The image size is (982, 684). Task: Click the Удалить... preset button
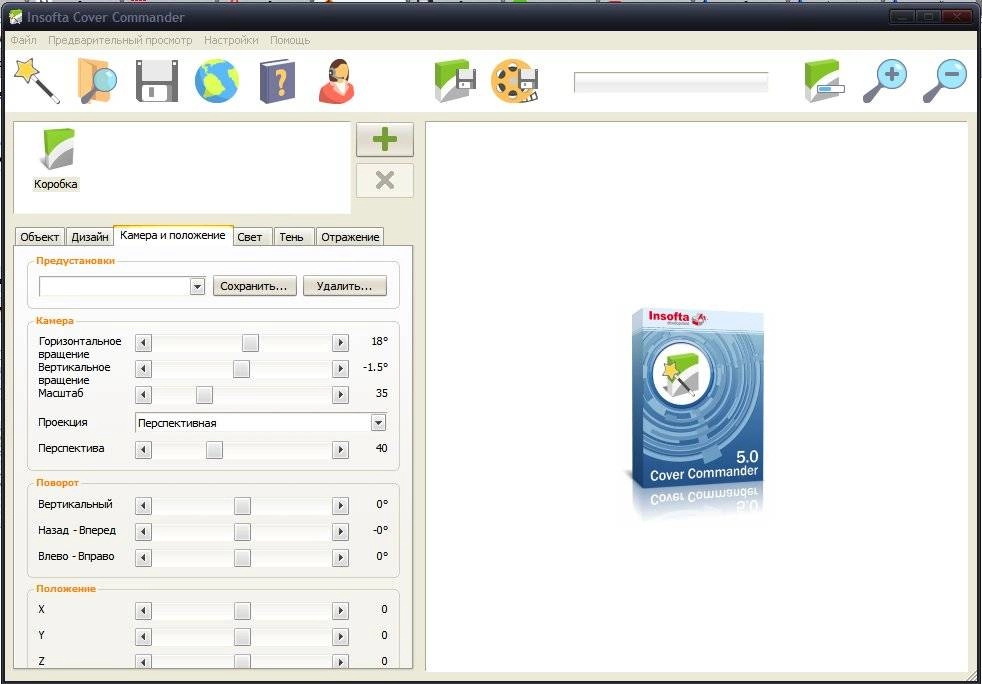[x=344, y=286]
